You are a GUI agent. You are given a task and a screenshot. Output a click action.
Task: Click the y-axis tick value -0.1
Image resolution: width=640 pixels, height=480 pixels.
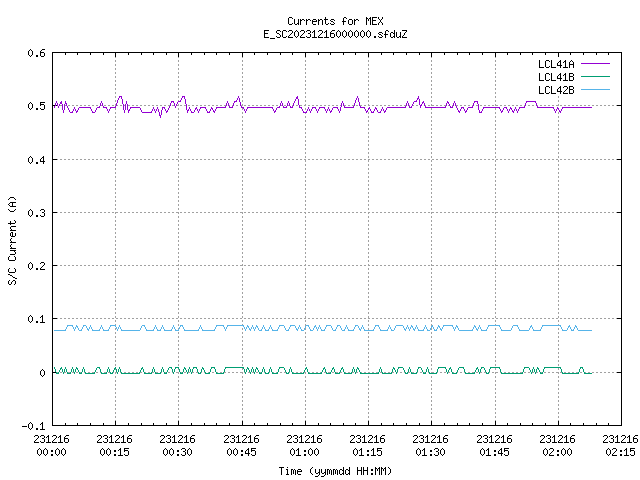click(x=33, y=426)
